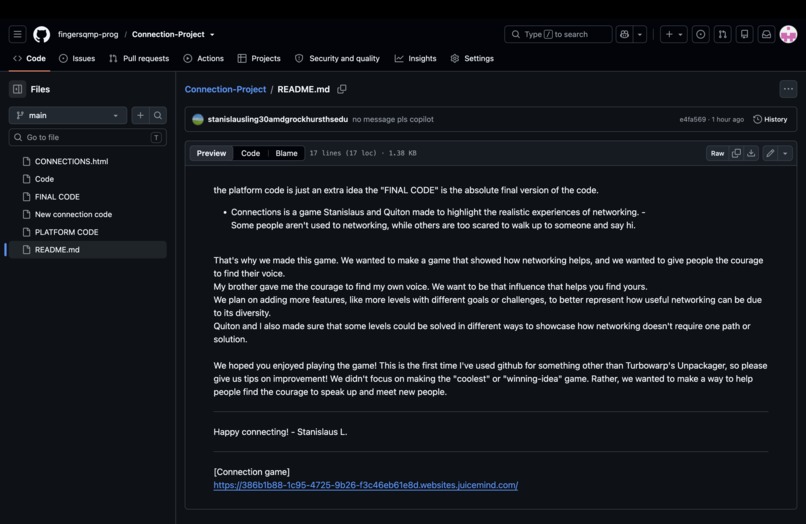Open Copilot chat icon in header

pyautogui.click(x=625, y=34)
